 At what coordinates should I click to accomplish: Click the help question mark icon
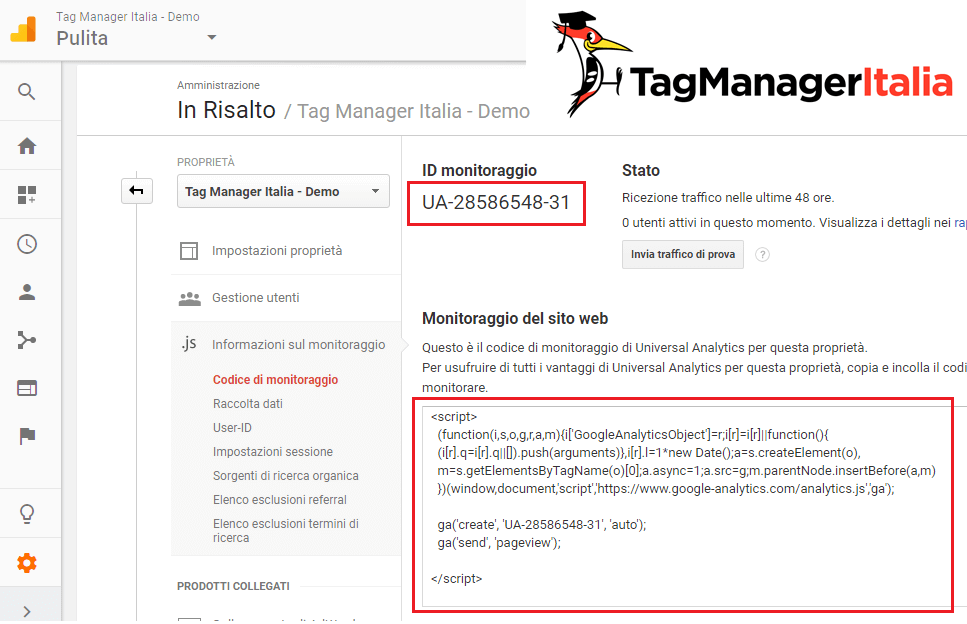click(762, 255)
